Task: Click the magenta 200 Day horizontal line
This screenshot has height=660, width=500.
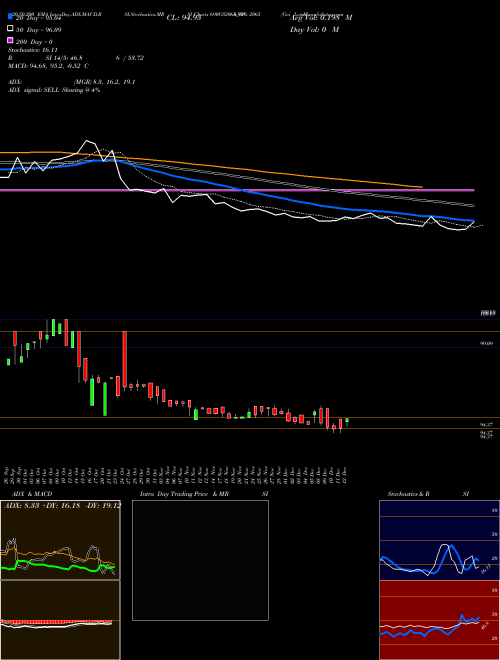Action: point(237,190)
